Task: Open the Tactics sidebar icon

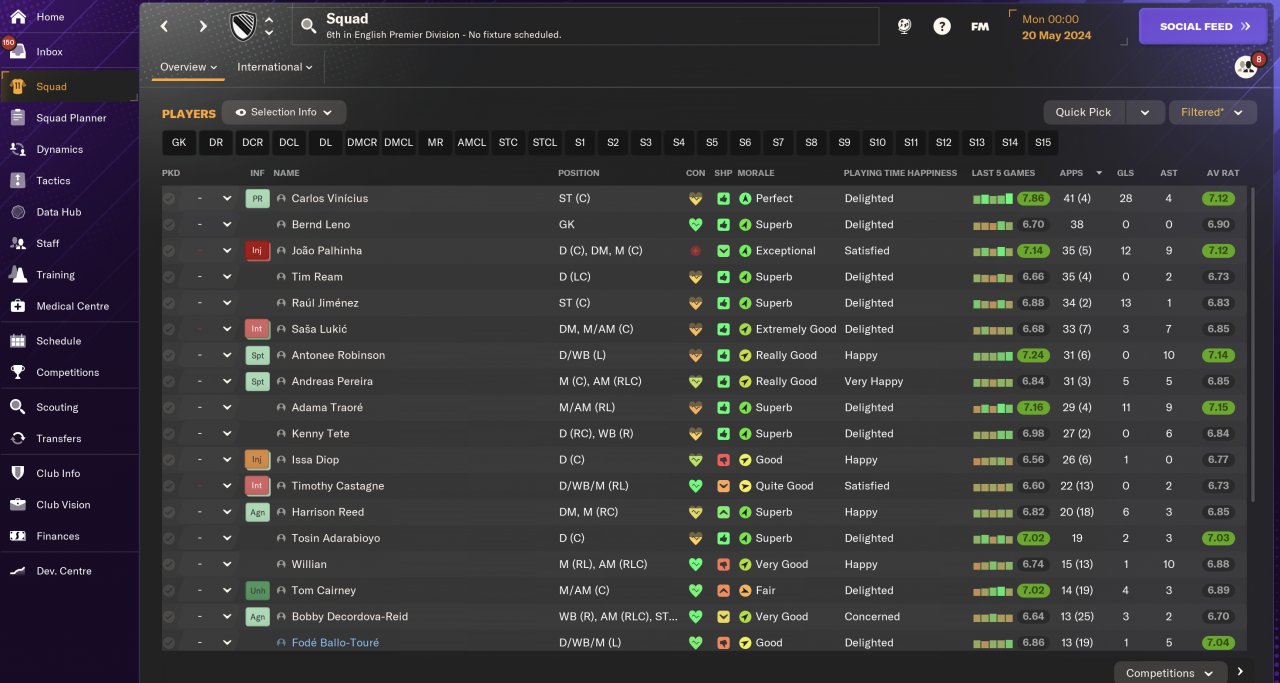Action: click(x=17, y=181)
